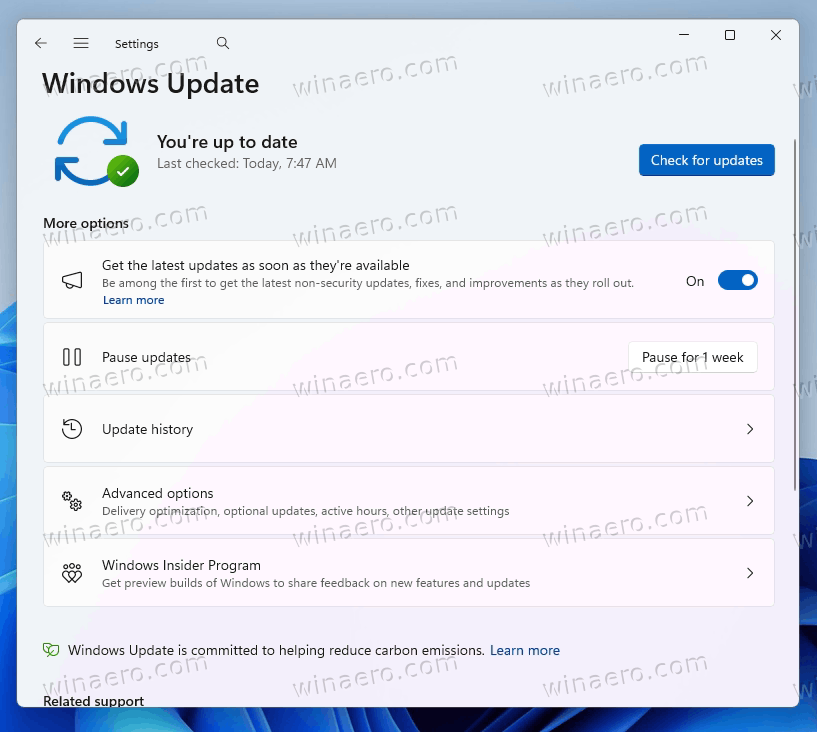Viewport: 817px width, 732px height.
Task: Open Windows Insider Program chevron arrow
Action: 750,573
